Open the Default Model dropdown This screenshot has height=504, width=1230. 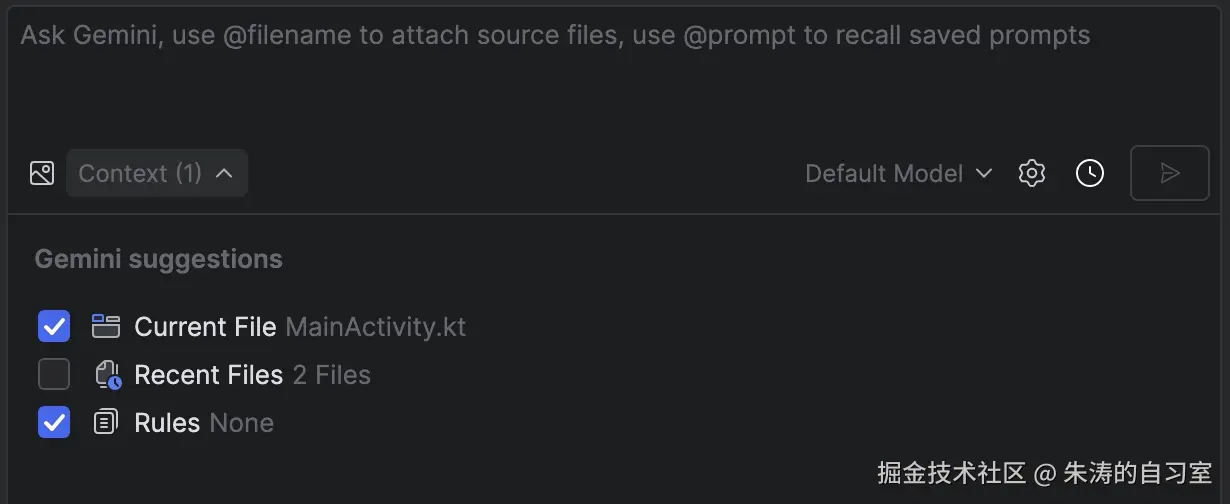click(x=897, y=173)
